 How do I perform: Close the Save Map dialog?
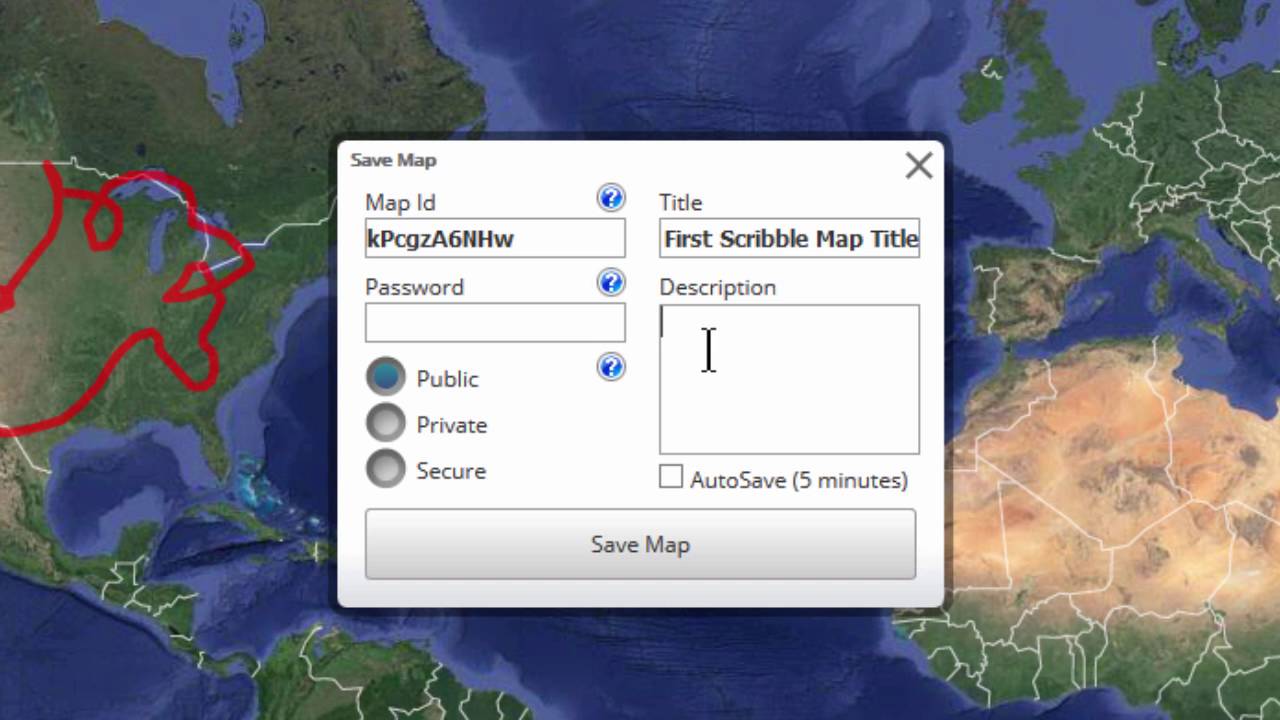918,165
